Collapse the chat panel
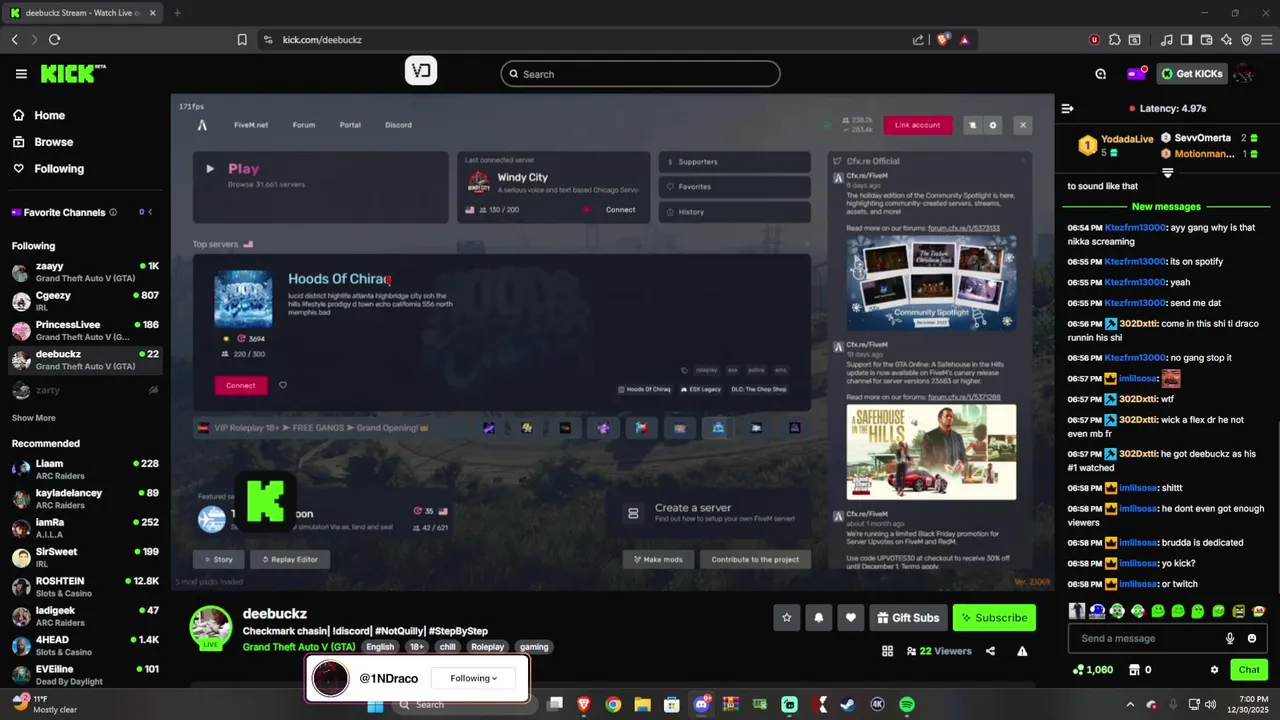The height and width of the screenshot is (720, 1280). (x=1068, y=108)
